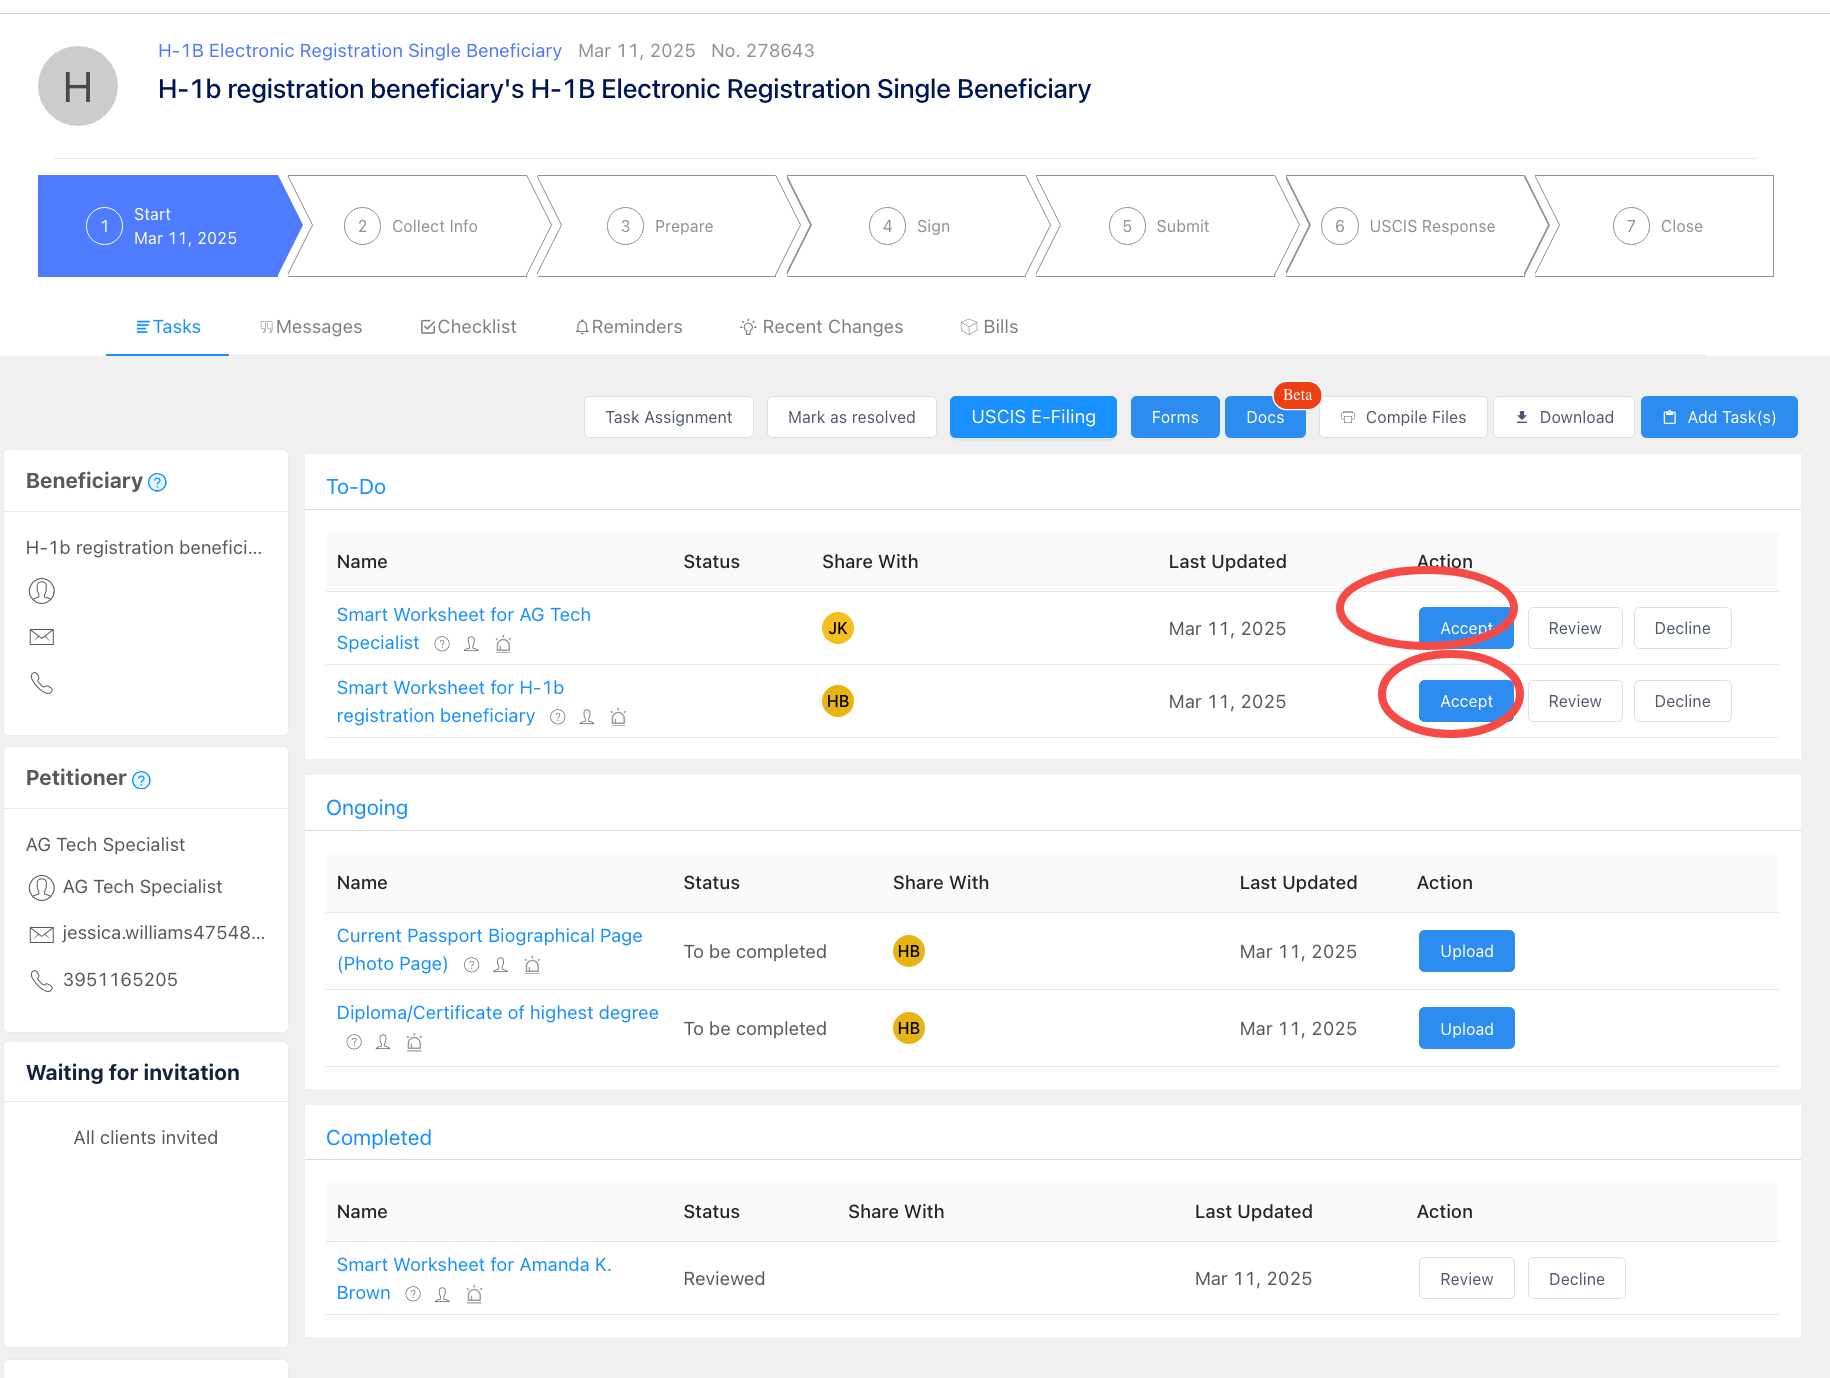The image size is (1830, 1378).
Task: Open the Recent Changes tab
Action: (821, 327)
